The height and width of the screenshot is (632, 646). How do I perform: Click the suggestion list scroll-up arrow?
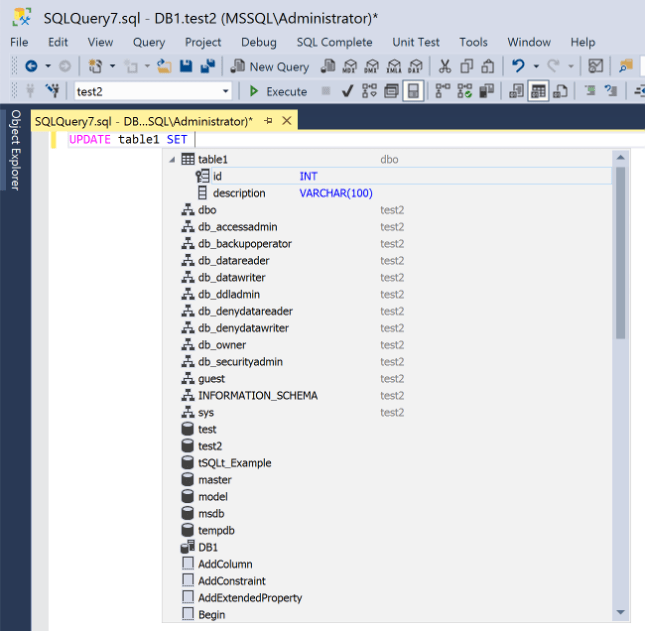620,157
